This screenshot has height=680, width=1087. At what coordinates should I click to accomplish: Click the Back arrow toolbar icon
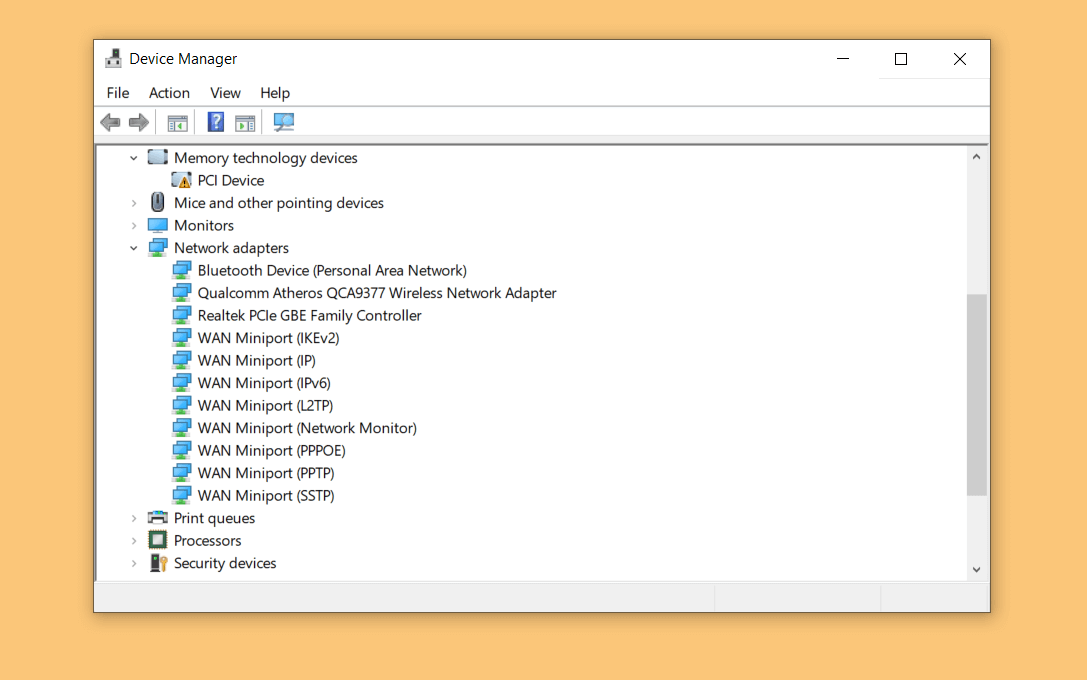coord(110,123)
